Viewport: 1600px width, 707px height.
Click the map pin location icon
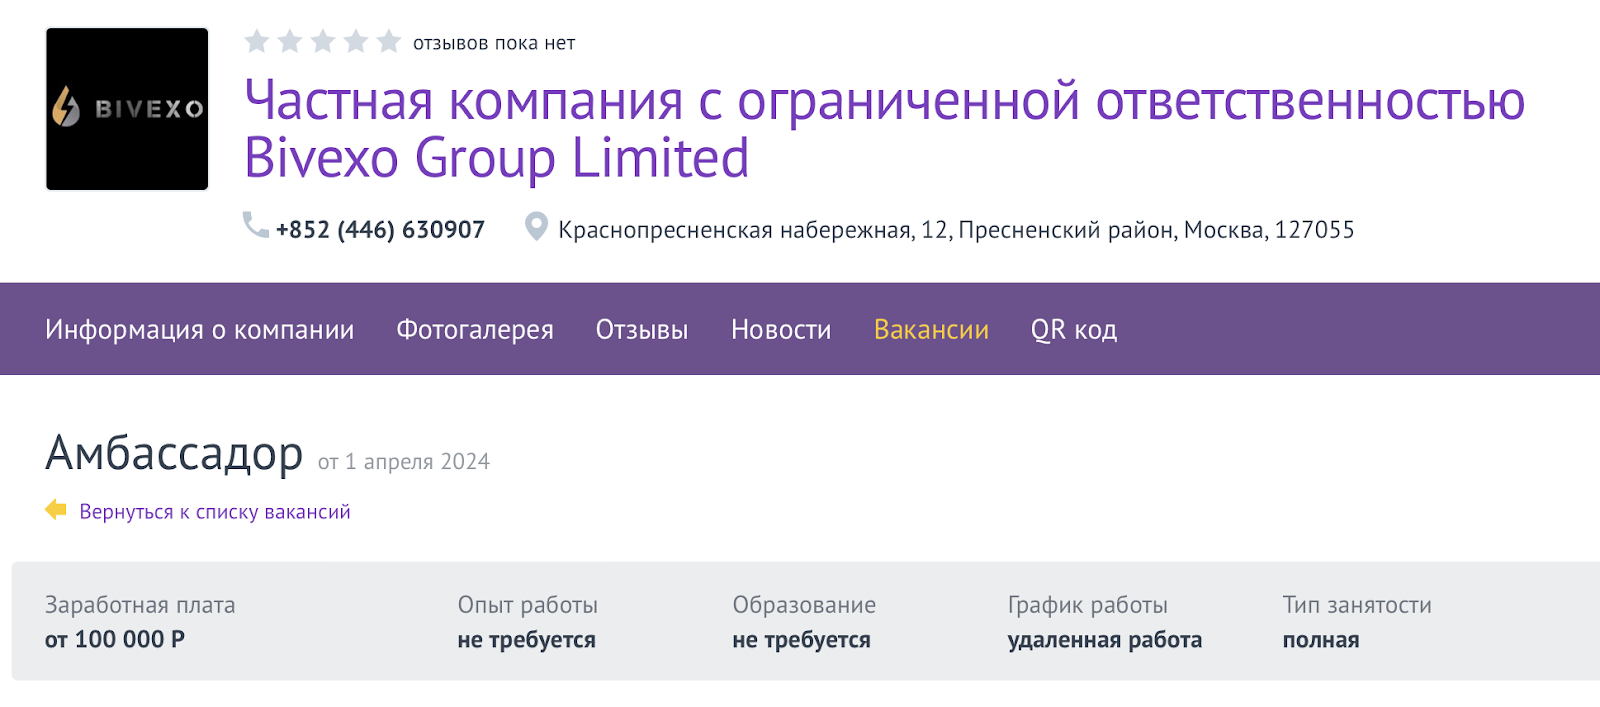point(536,227)
